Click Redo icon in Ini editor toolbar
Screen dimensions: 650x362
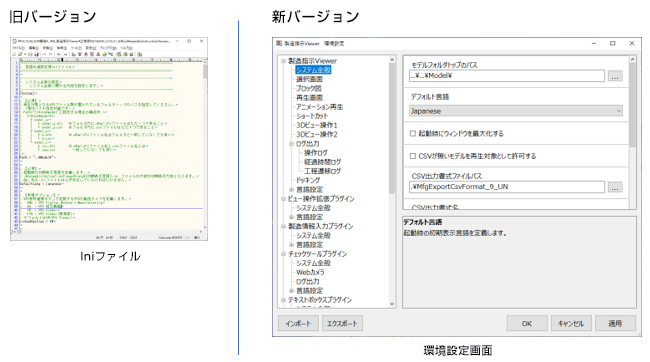point(51,54)
